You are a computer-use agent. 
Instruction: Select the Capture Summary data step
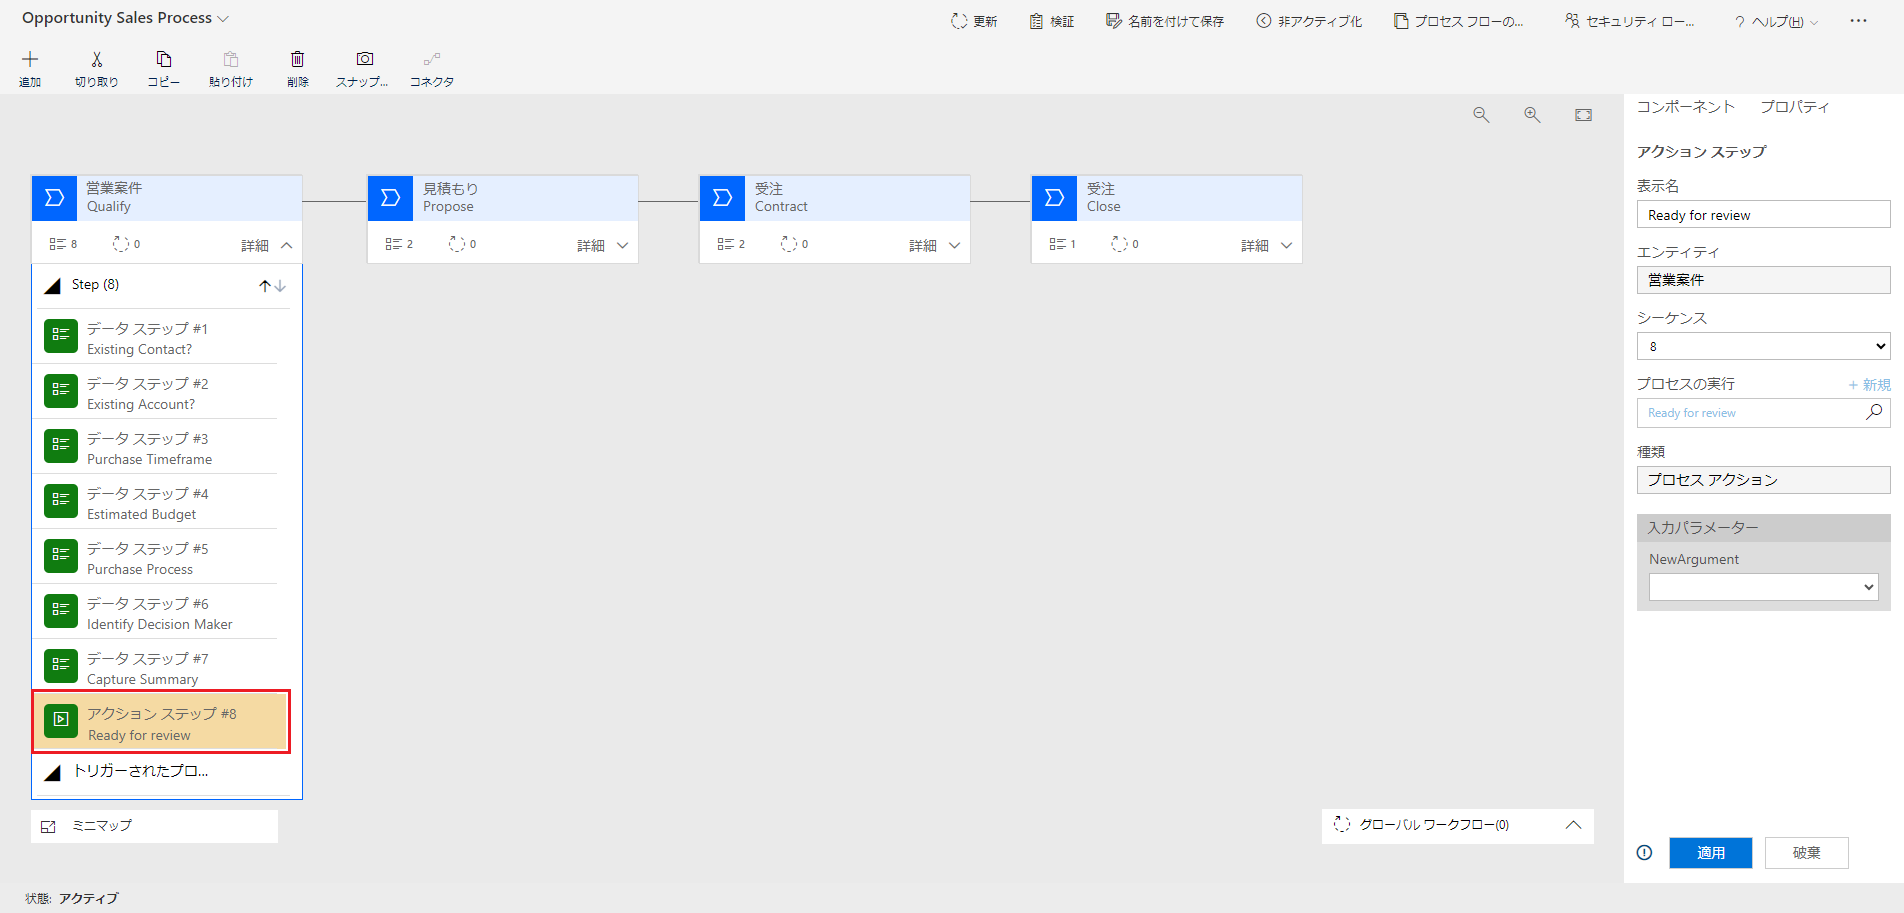click(161, 668)
